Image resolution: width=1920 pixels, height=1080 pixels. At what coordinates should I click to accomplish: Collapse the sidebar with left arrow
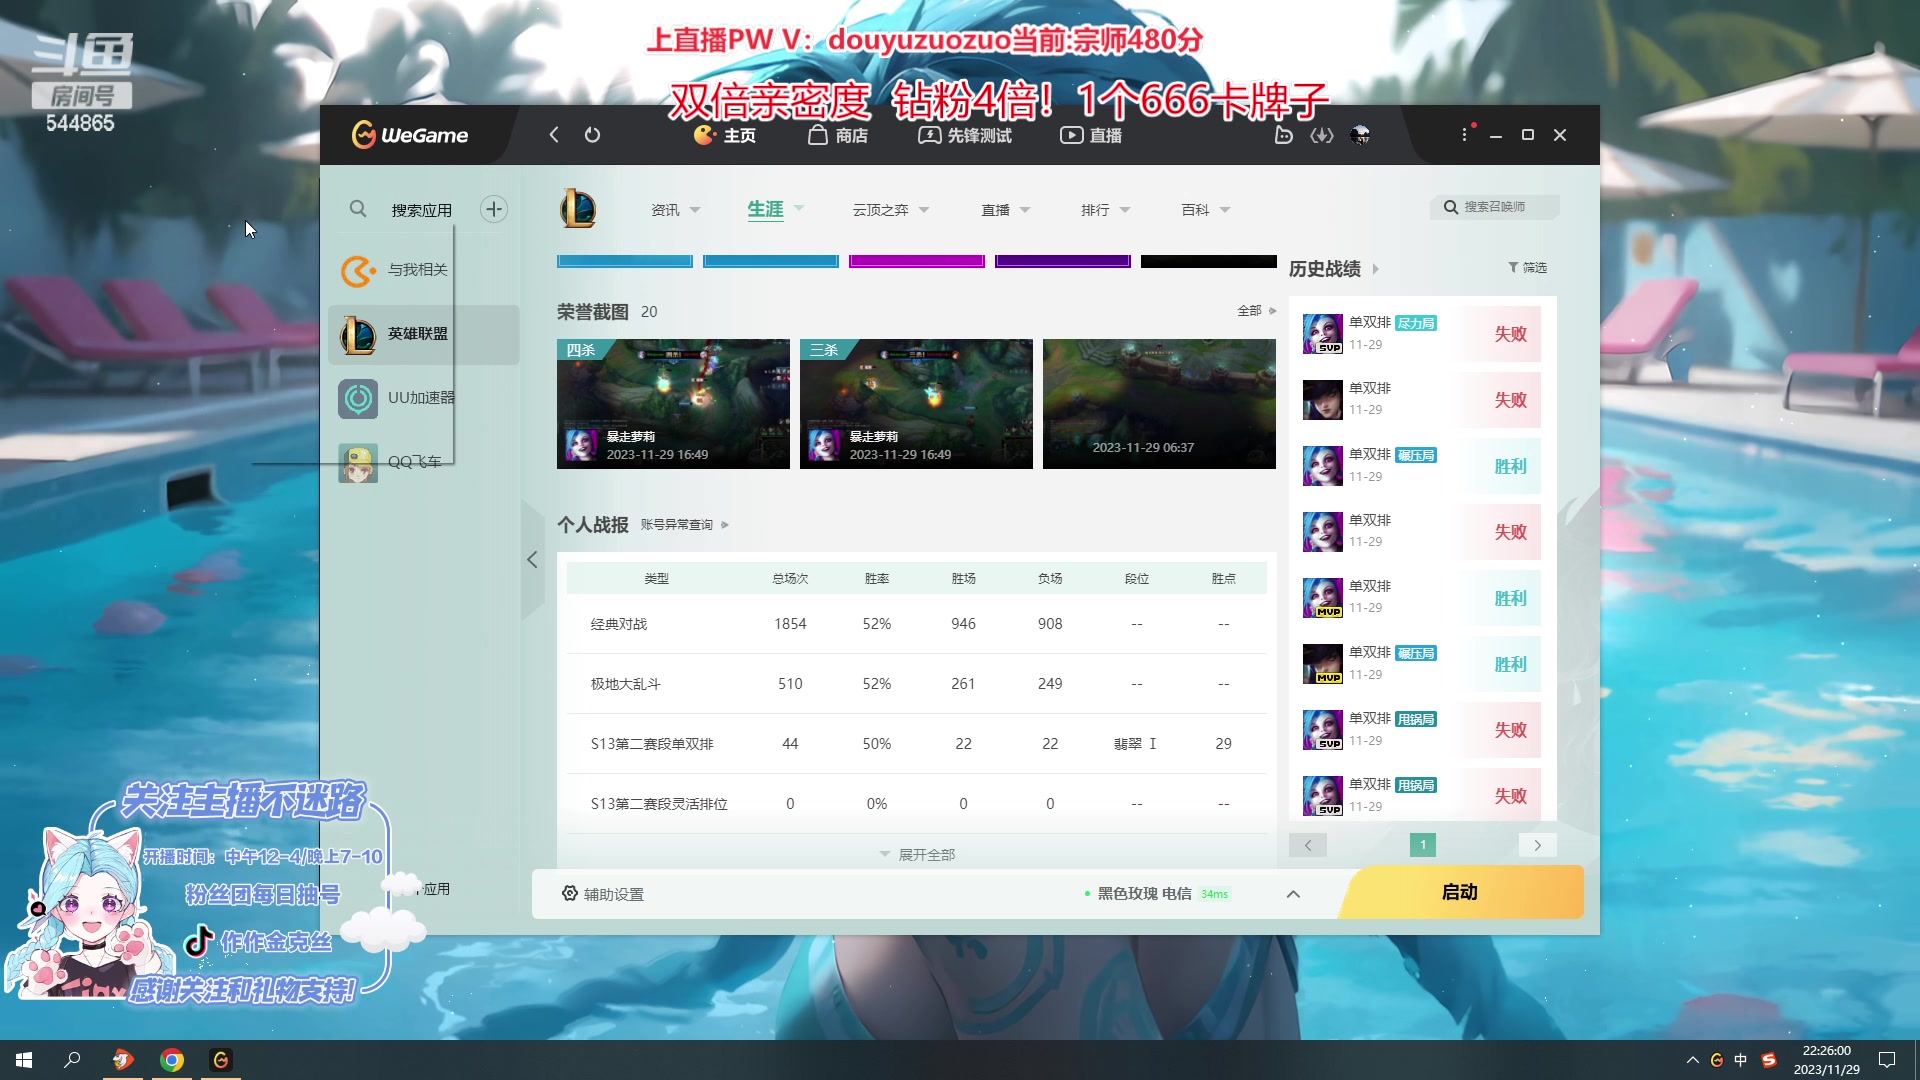(x=532, y=560)
